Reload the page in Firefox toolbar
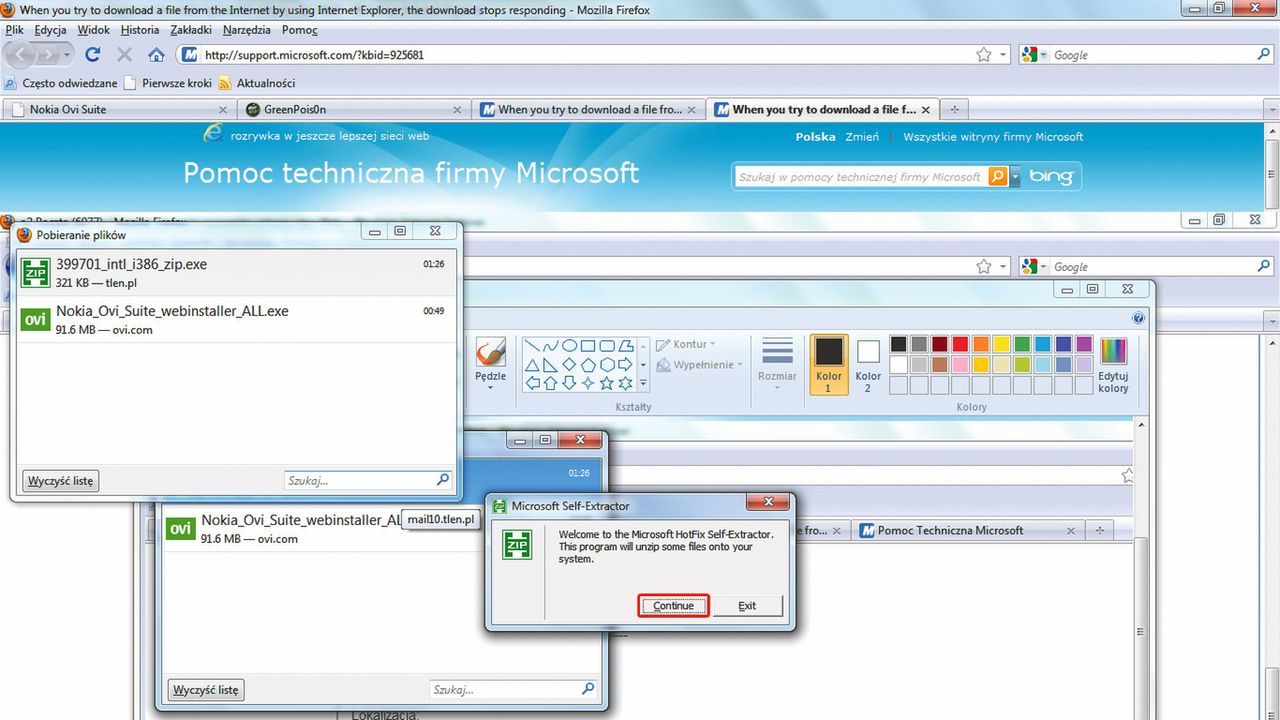The height and width of the screenshot is (720, 1280). 93,55
